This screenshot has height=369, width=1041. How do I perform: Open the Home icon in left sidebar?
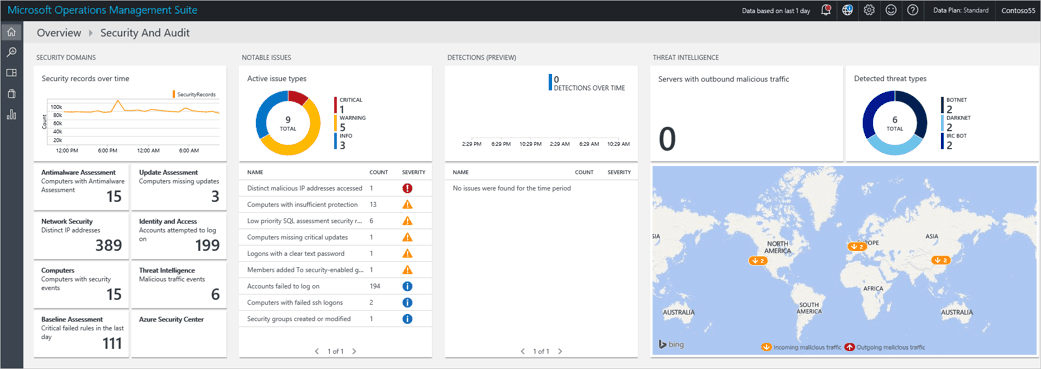point(11,32)
